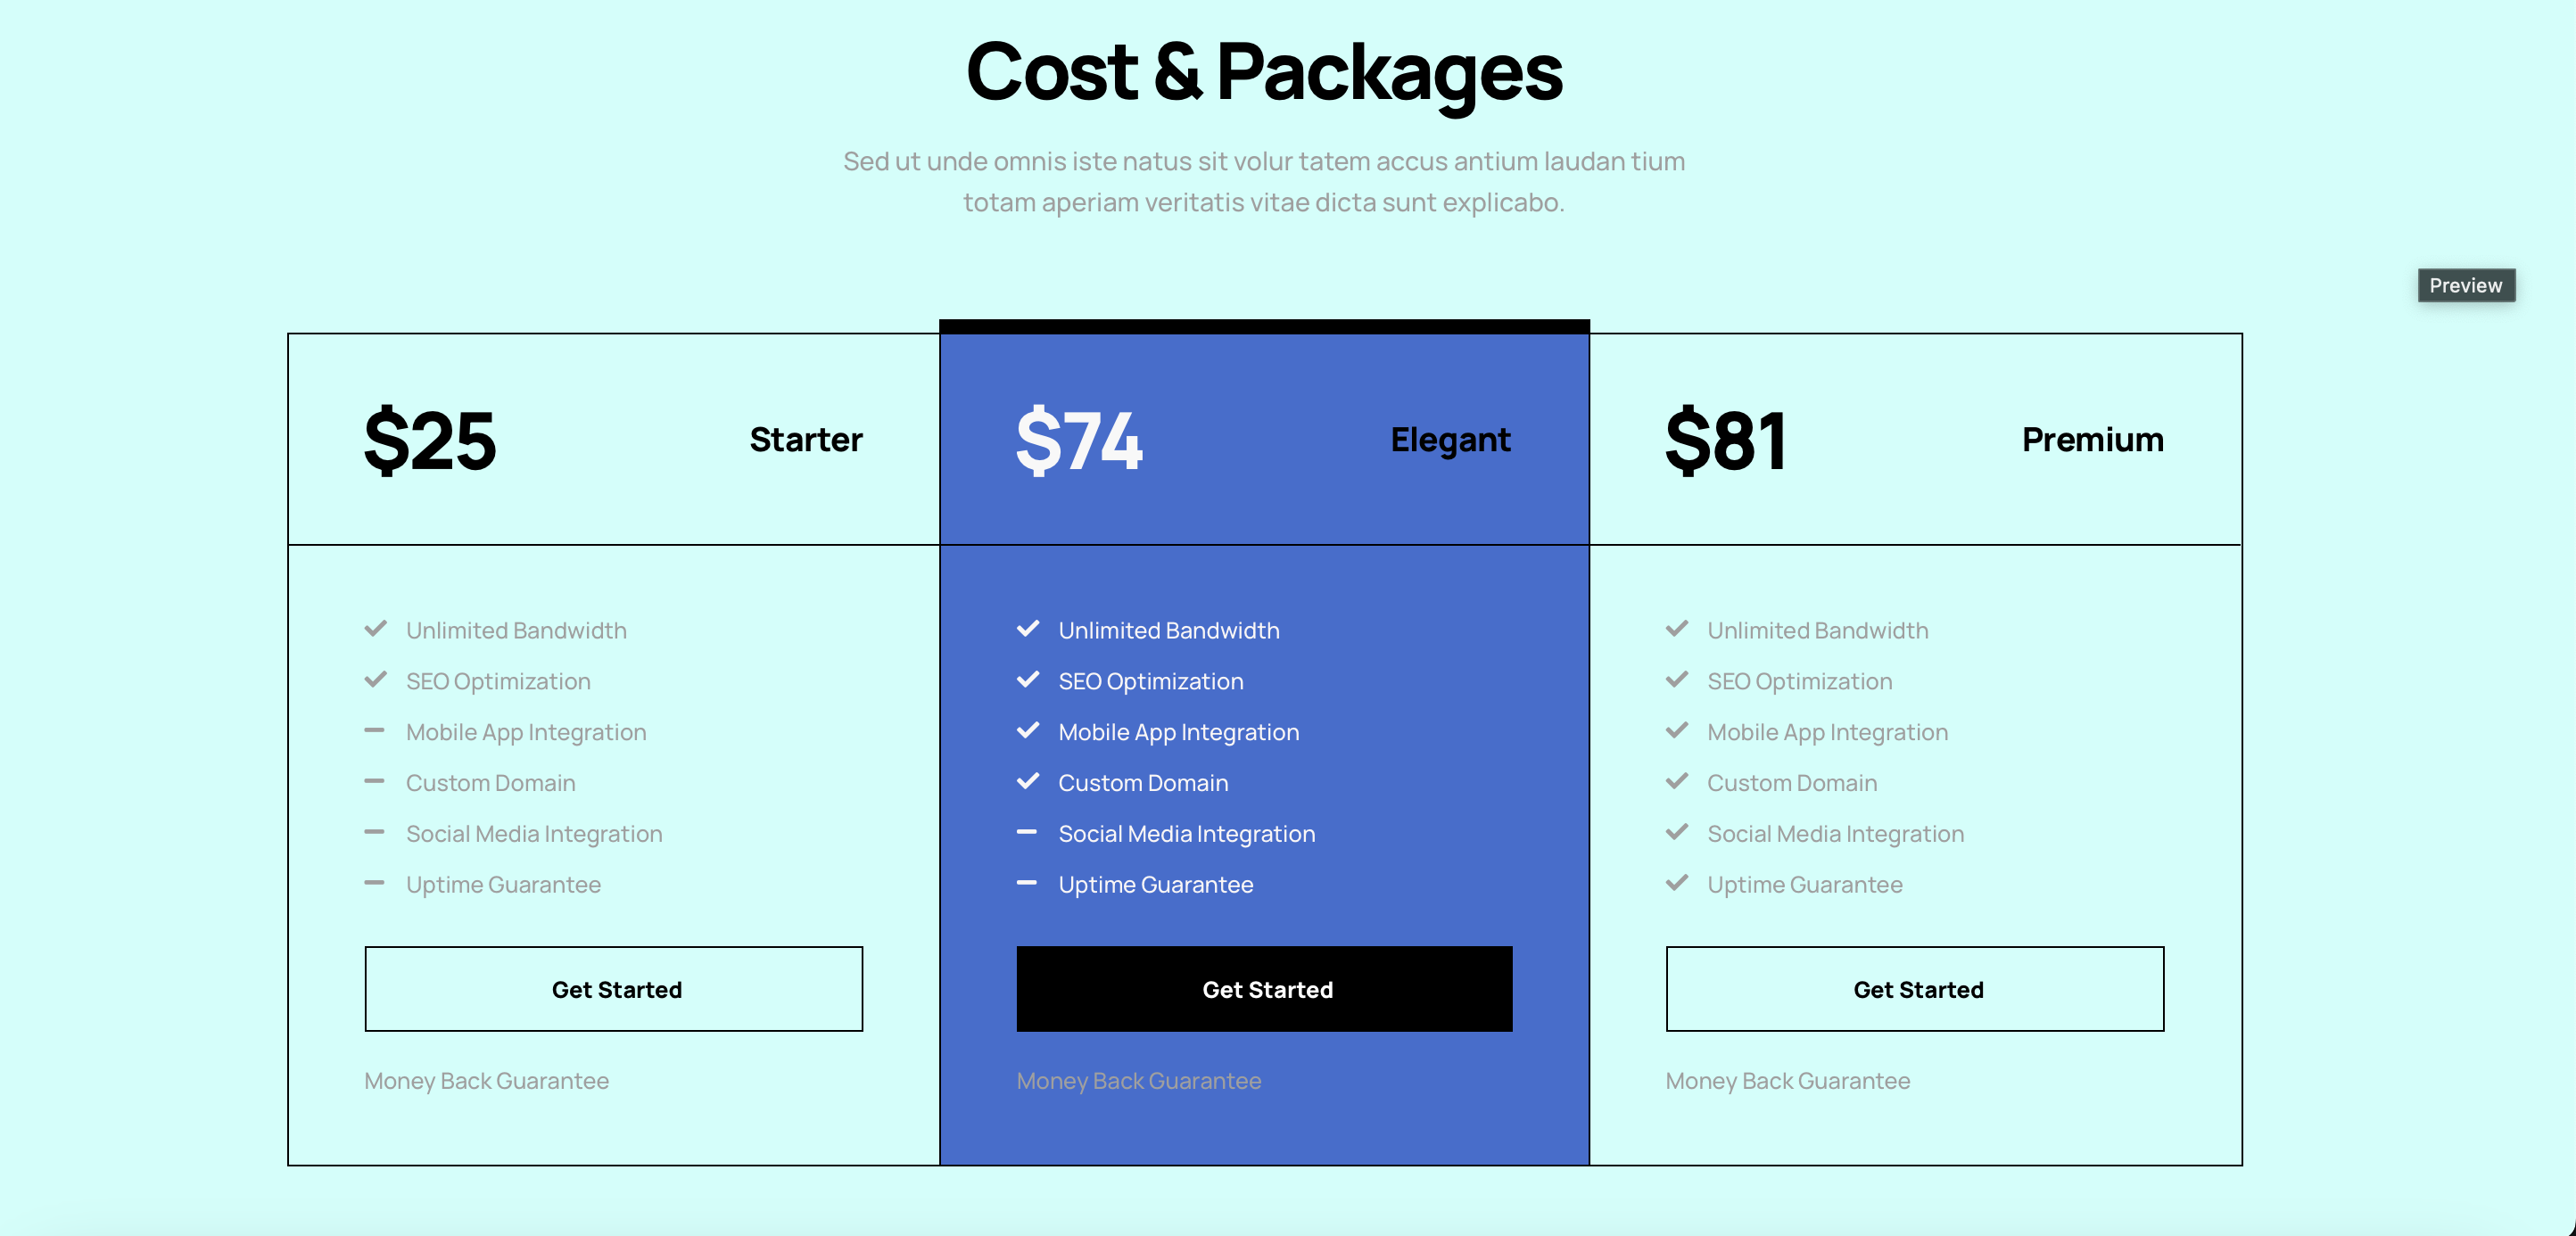
Task: Click the dash icon beside Elegant's Uptime Guarantee
Action: click(1028, 884)
